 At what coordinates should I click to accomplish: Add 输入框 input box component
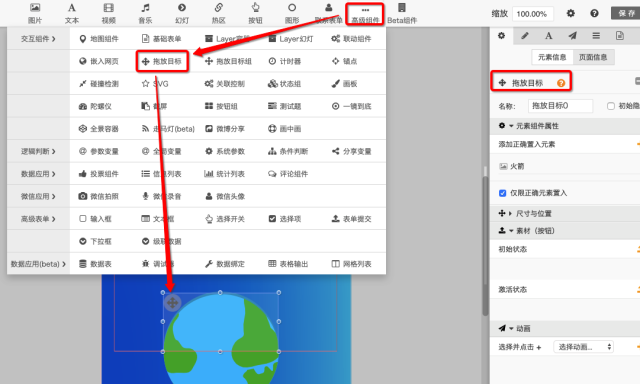click(x=95, y=219)
